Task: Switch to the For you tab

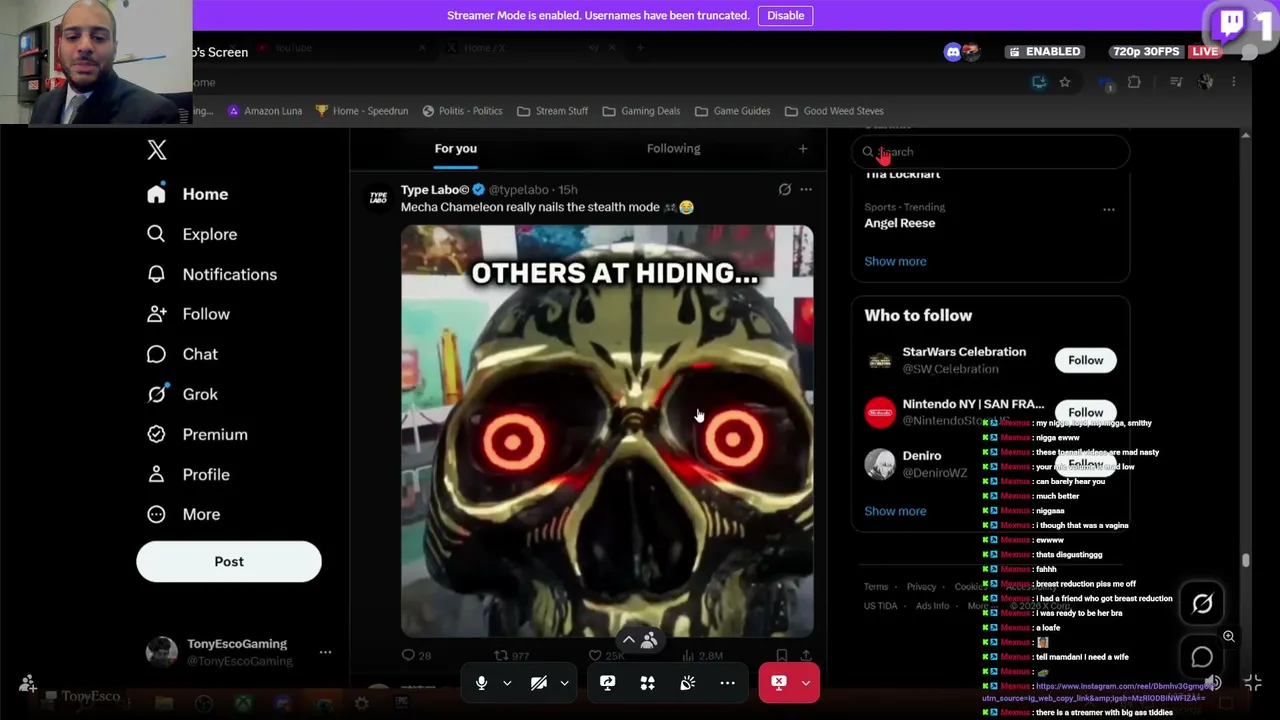Action: [x=455, y=148]
